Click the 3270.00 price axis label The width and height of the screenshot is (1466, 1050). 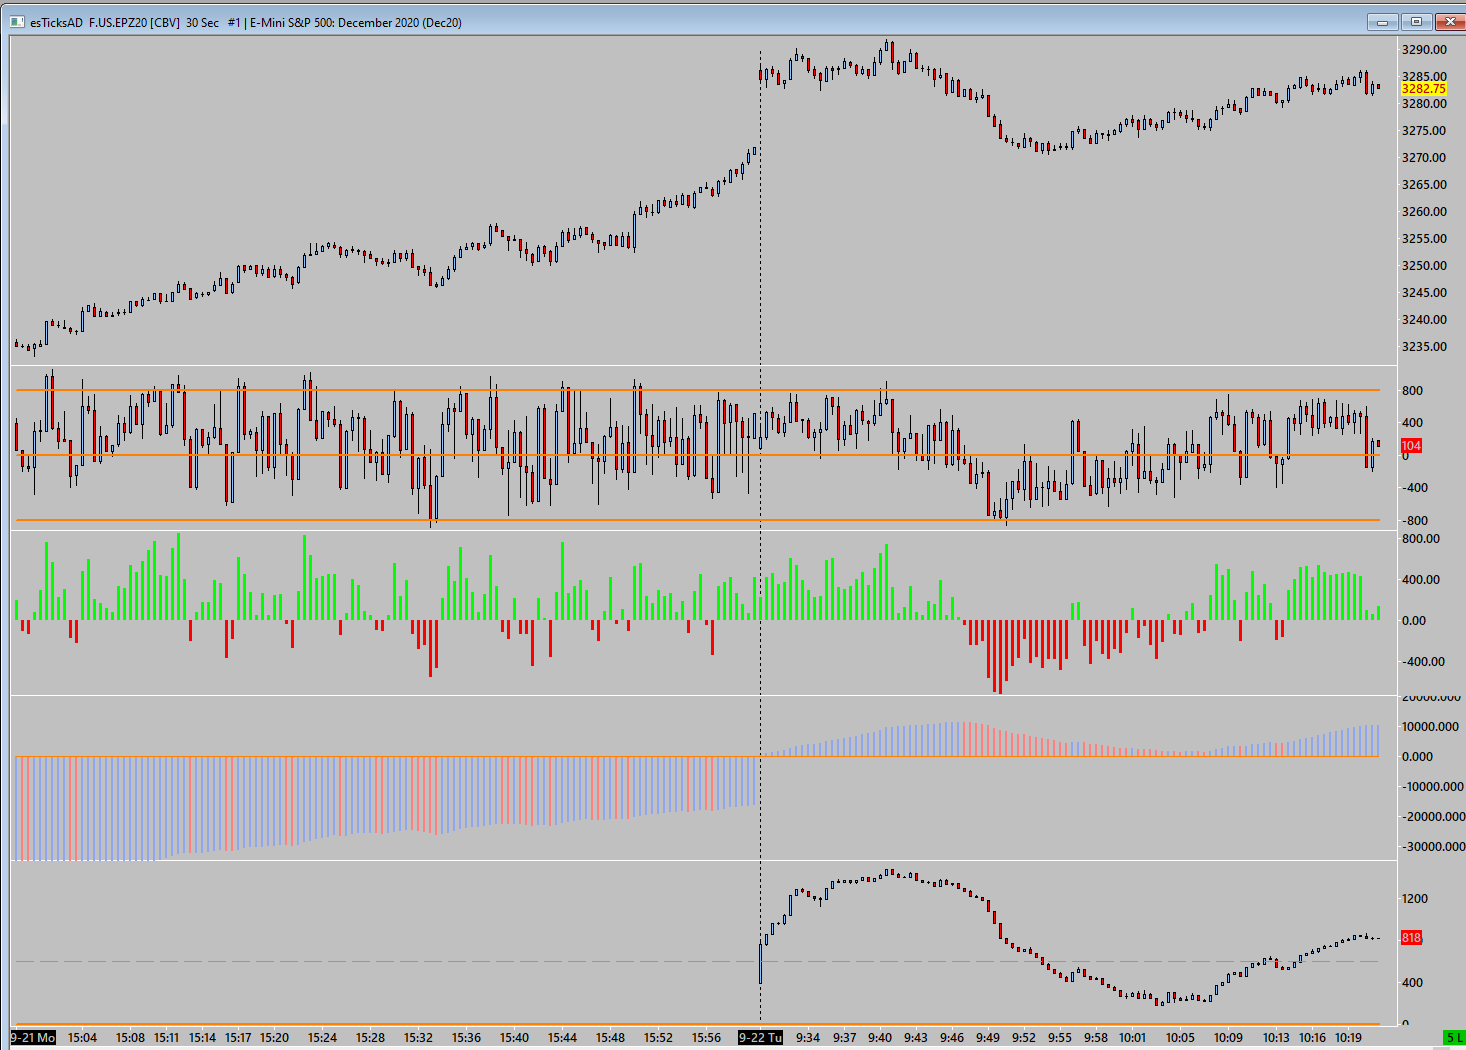point(1424,158)
